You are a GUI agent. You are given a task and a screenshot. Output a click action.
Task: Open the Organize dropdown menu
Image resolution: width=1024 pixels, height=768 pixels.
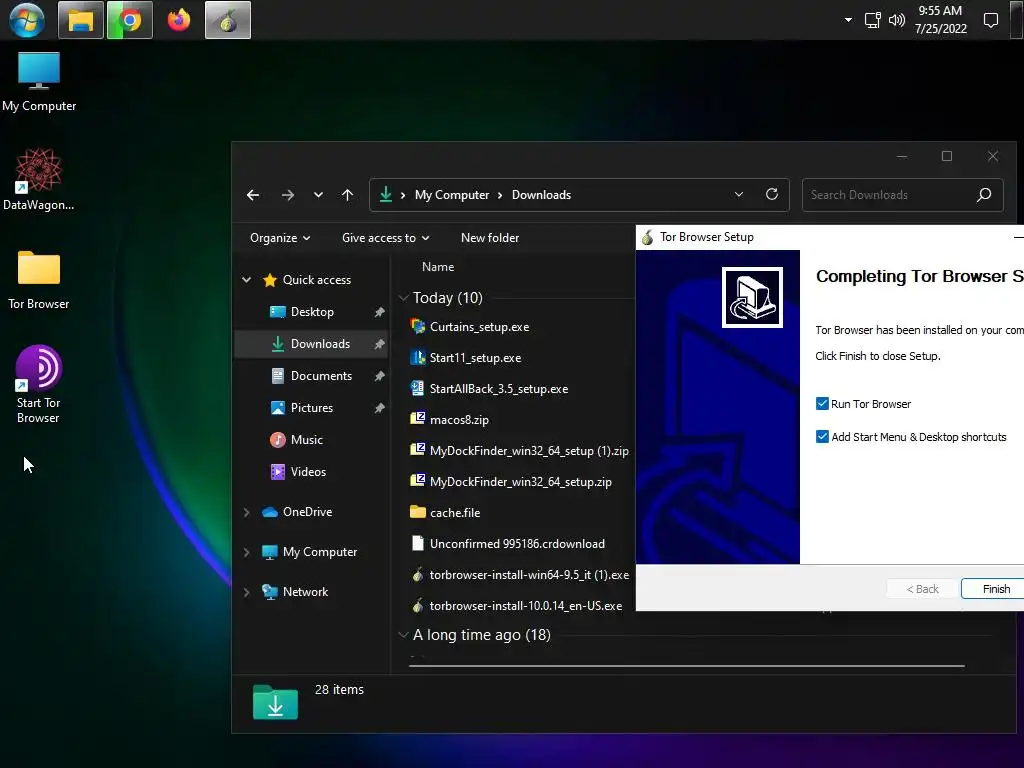pyautogui.click(x=280, y=238)
